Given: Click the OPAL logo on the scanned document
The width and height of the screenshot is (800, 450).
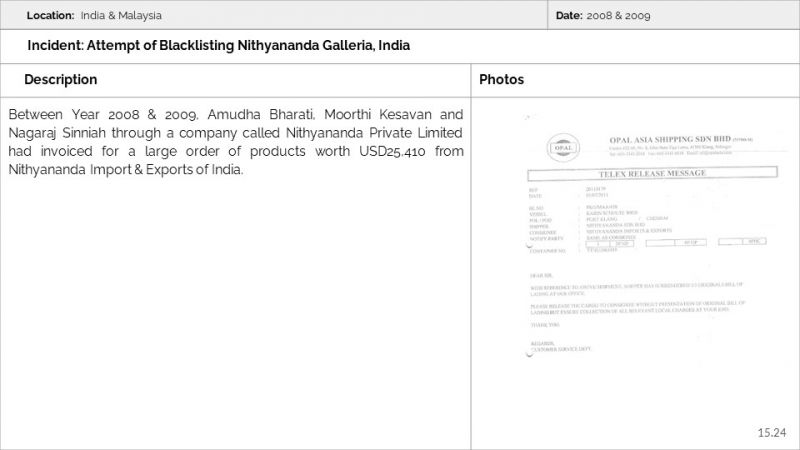Looking at the screenshot, I should [562, 146].
